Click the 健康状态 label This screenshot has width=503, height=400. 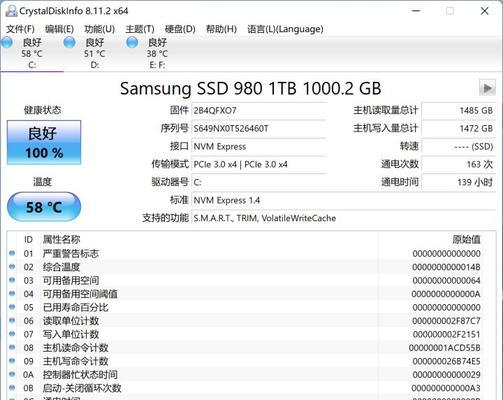click(x=42, y=110)
